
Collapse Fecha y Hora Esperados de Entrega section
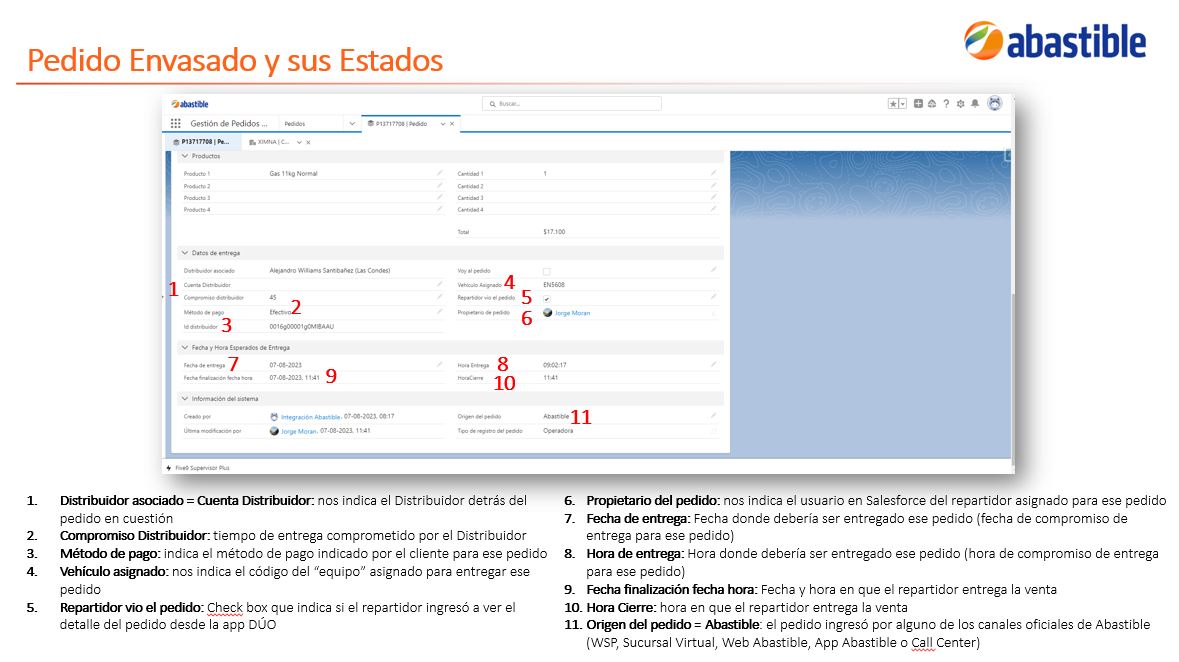[x=185, y=348]
